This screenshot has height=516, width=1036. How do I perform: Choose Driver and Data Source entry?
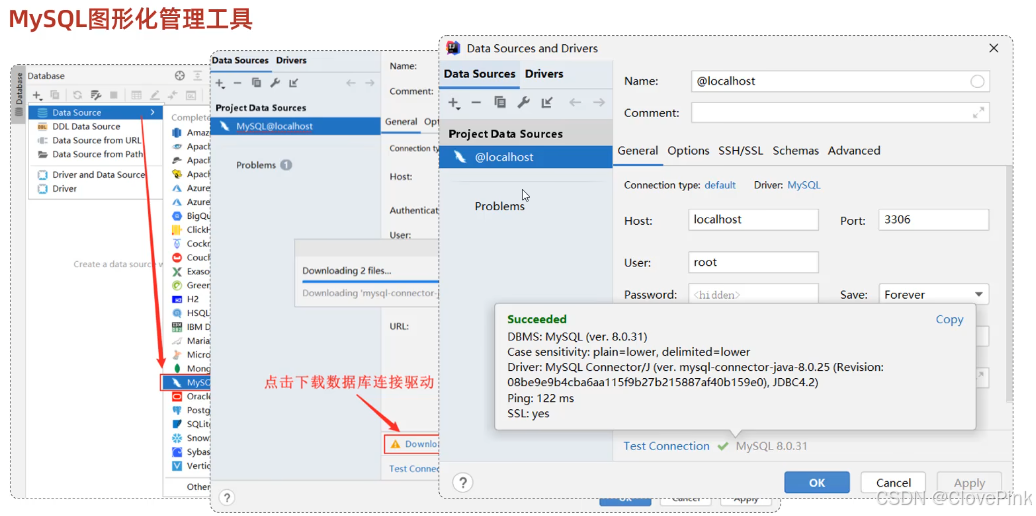tap(96, 174)
